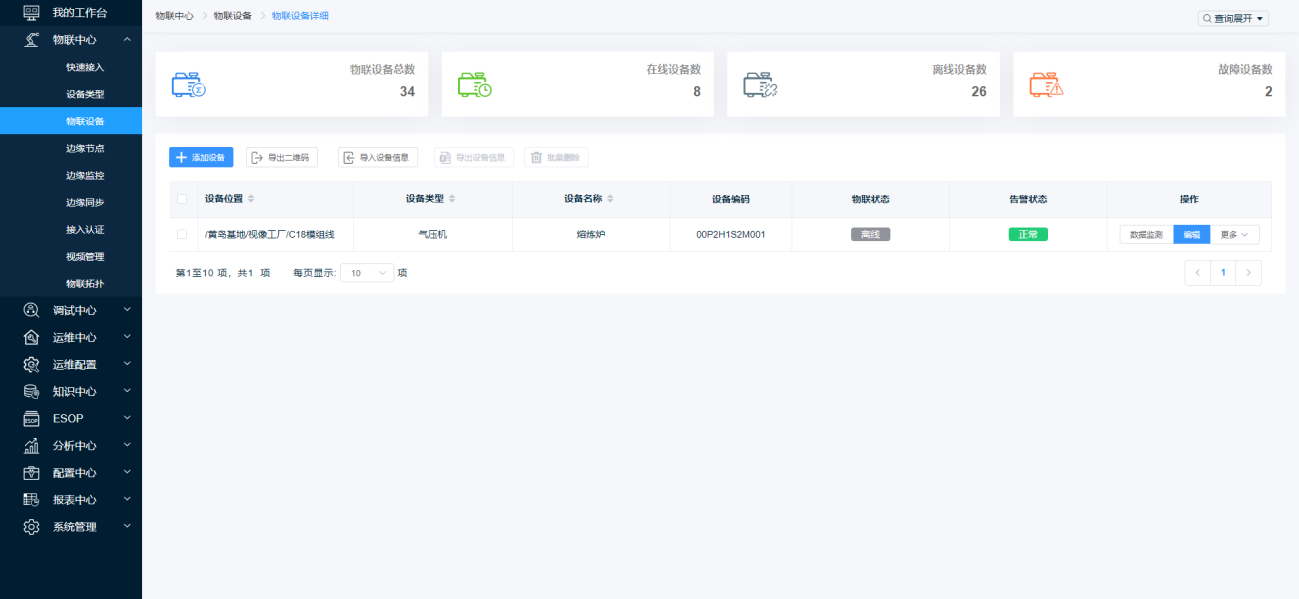Click the ESOP sidebar icon
This screenshot has width=1299, height=599.
tap(31, 419)
